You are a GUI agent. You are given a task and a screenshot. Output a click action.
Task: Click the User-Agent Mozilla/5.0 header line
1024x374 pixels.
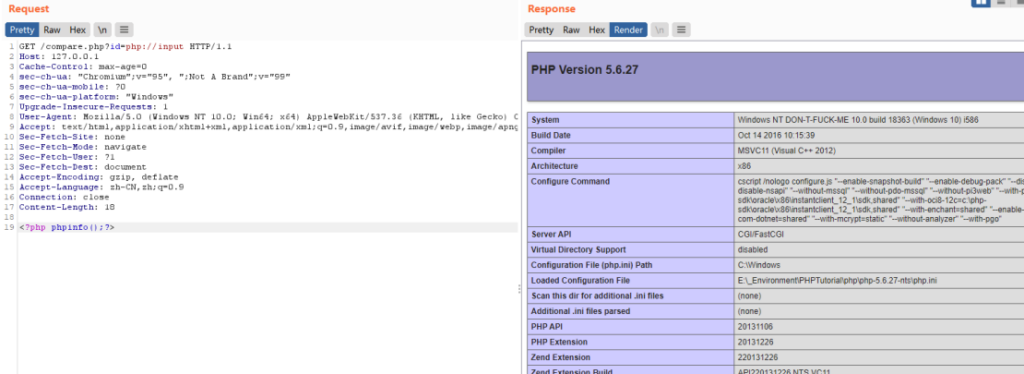point(268,117)
